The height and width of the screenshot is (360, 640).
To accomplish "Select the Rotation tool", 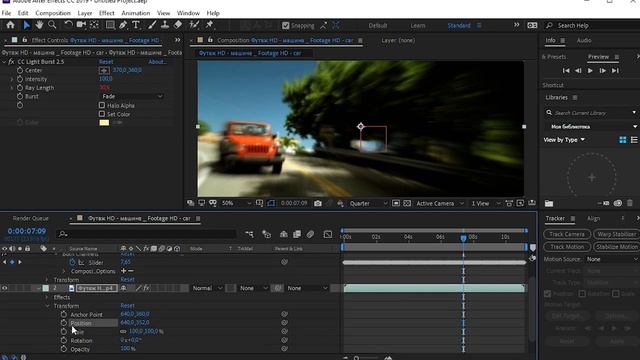I will point(68,25).
